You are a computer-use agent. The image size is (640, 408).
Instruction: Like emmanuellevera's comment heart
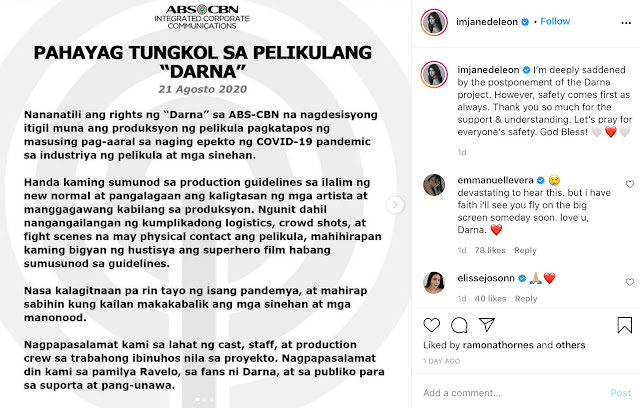pos(630,184)
